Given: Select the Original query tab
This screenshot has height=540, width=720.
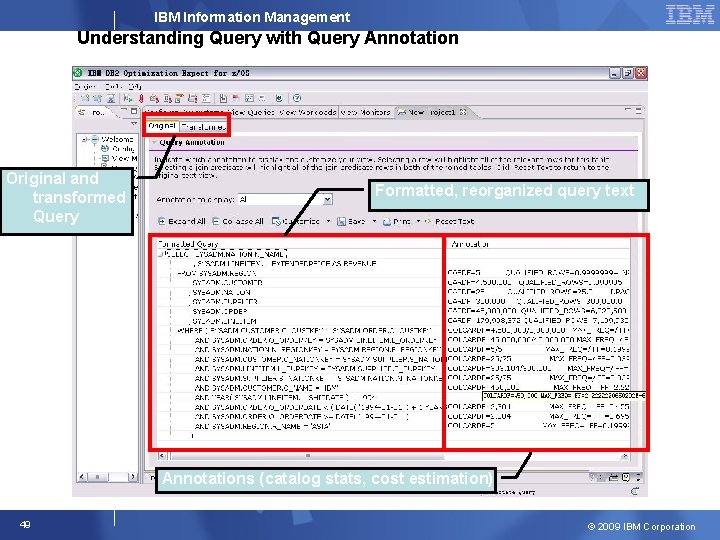Looking at the screenshot, I should click(162, 125).
